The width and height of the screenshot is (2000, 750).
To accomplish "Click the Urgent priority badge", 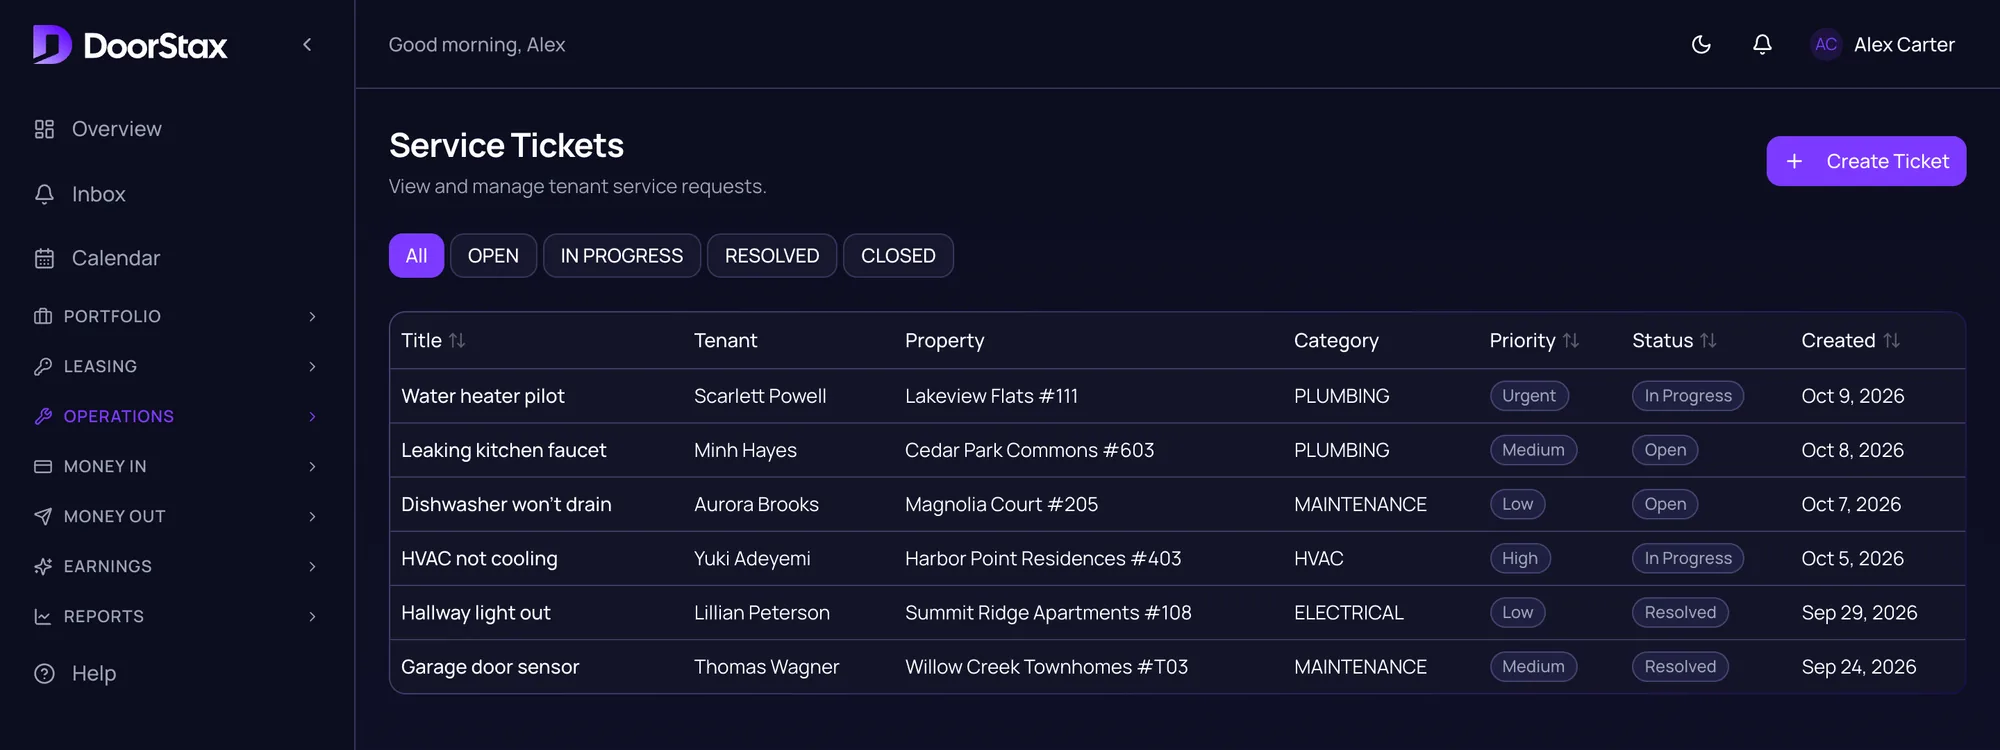I will pos(1529,396).
